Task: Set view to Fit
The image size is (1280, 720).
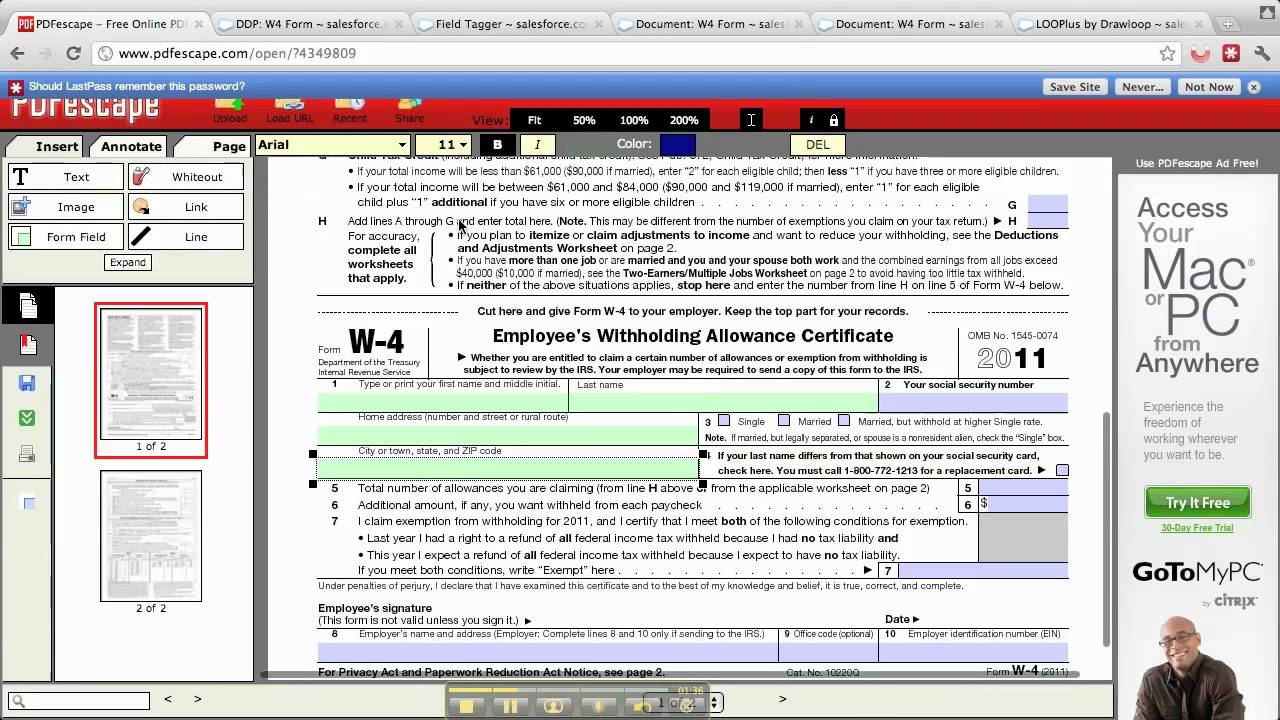Action: 534,120
